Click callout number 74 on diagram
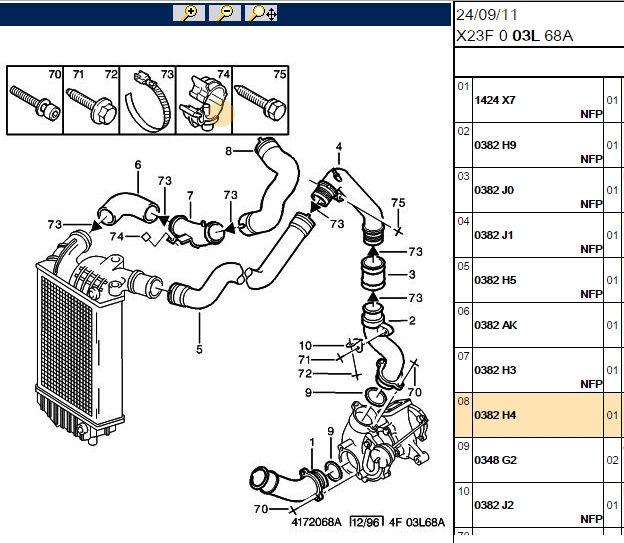Viewport: 624px width, 543px height. [x=117, y=236]
